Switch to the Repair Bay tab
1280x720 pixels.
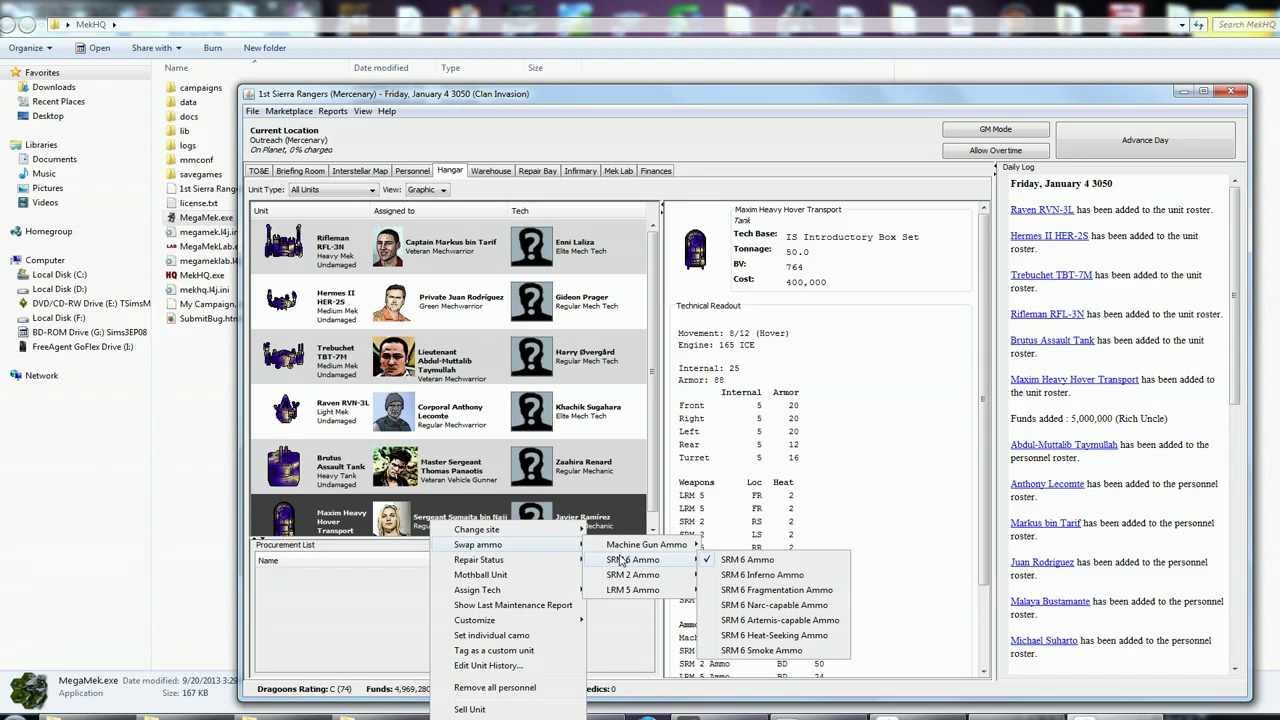point(537,171)
